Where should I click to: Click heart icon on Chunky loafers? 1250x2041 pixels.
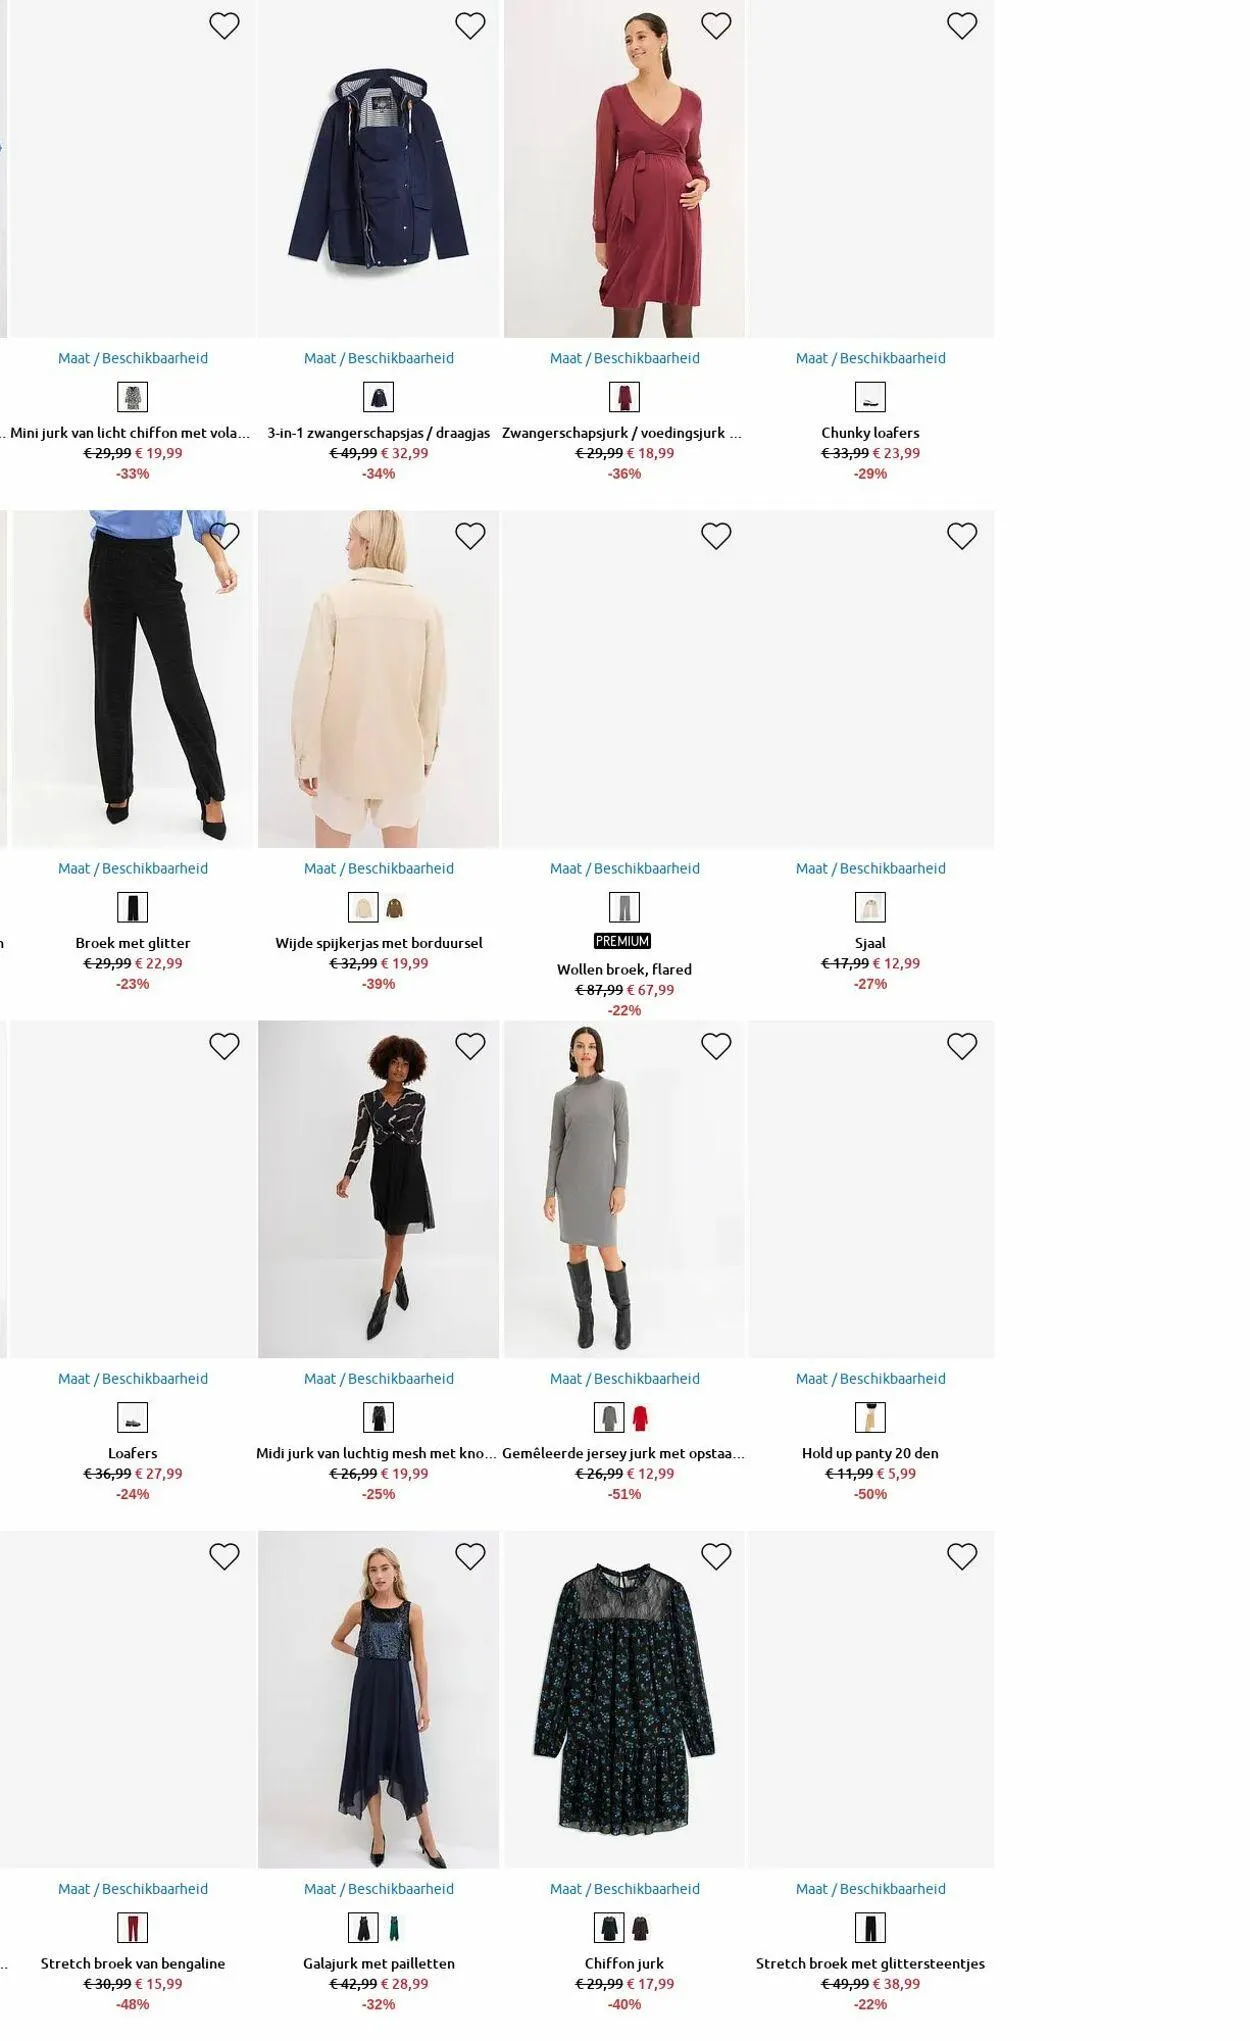click(962, 26)
